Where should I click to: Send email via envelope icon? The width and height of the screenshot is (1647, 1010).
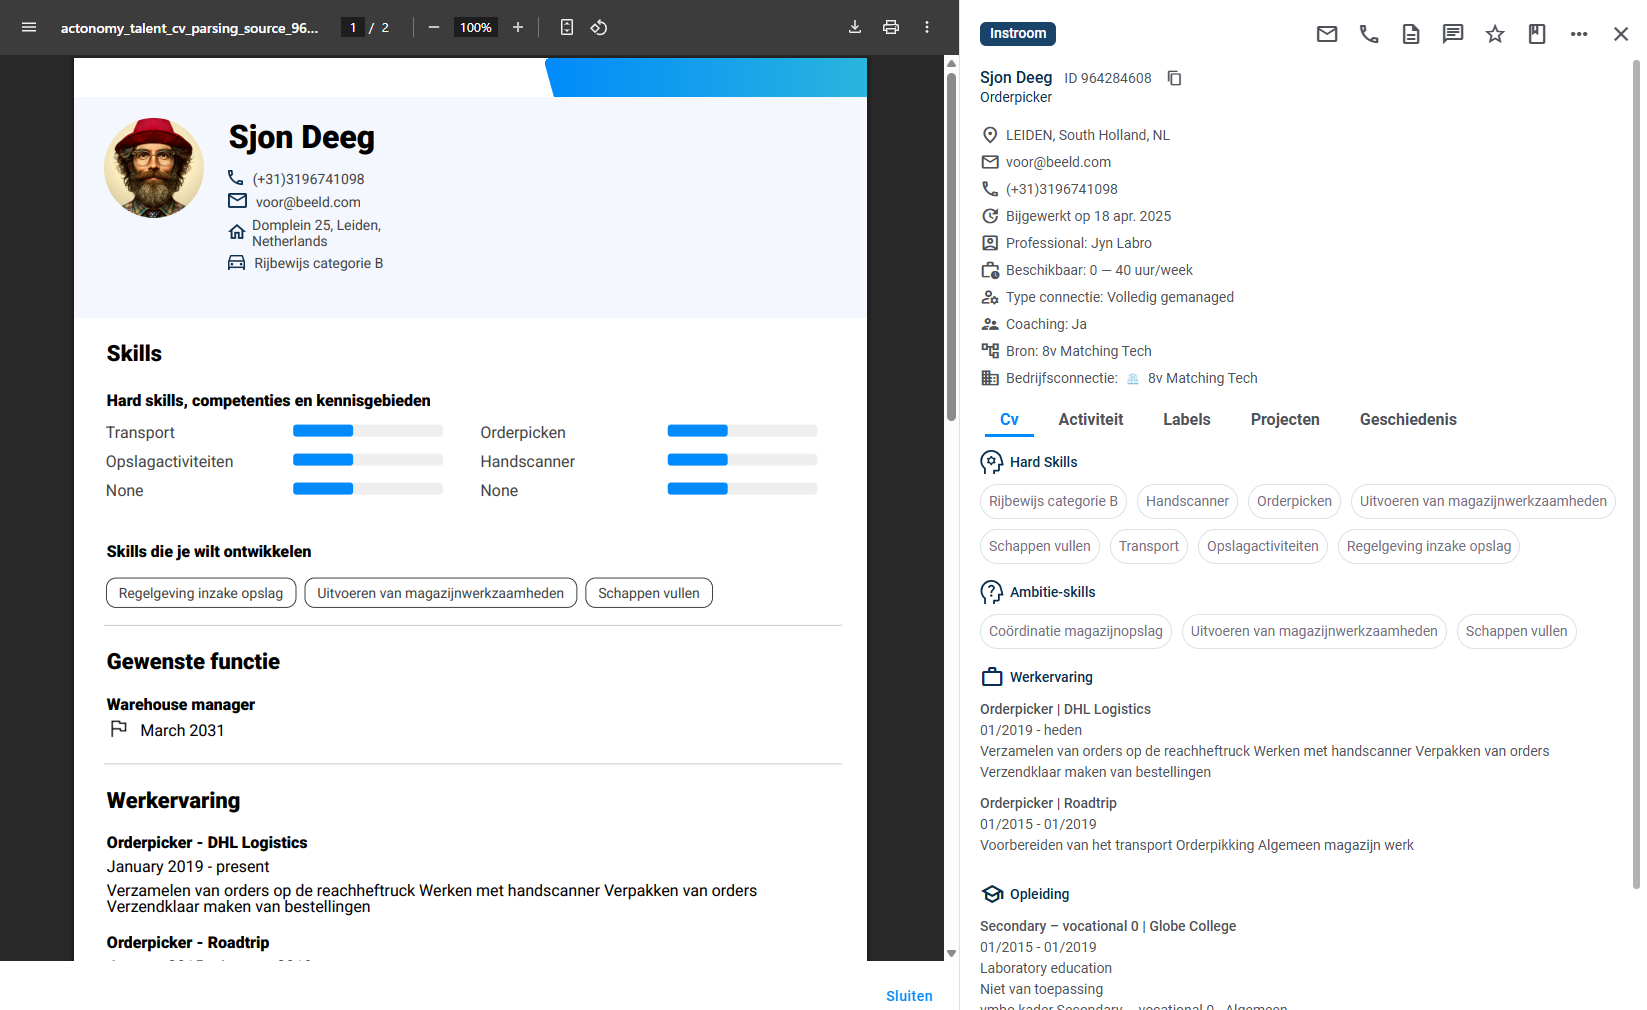[x=1327, y=34]
